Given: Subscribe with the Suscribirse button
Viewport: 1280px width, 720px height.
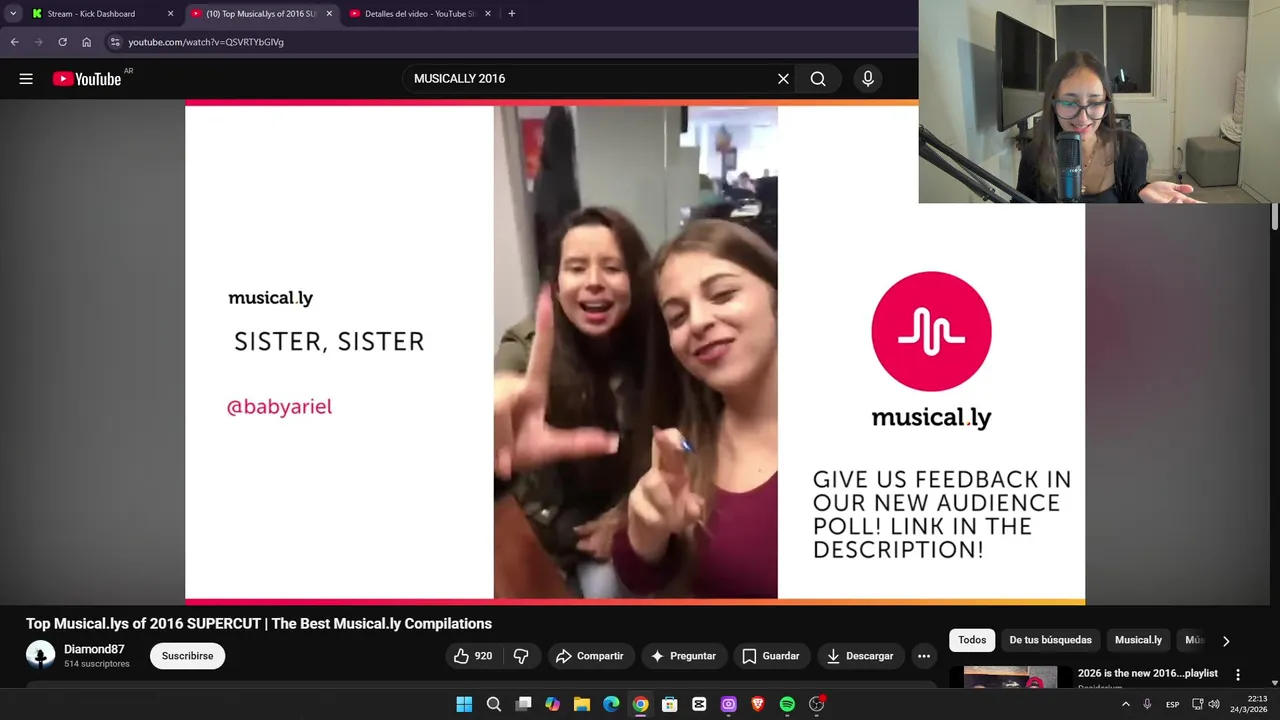Looking at the screenshot, I should click(x=187, y=656).
